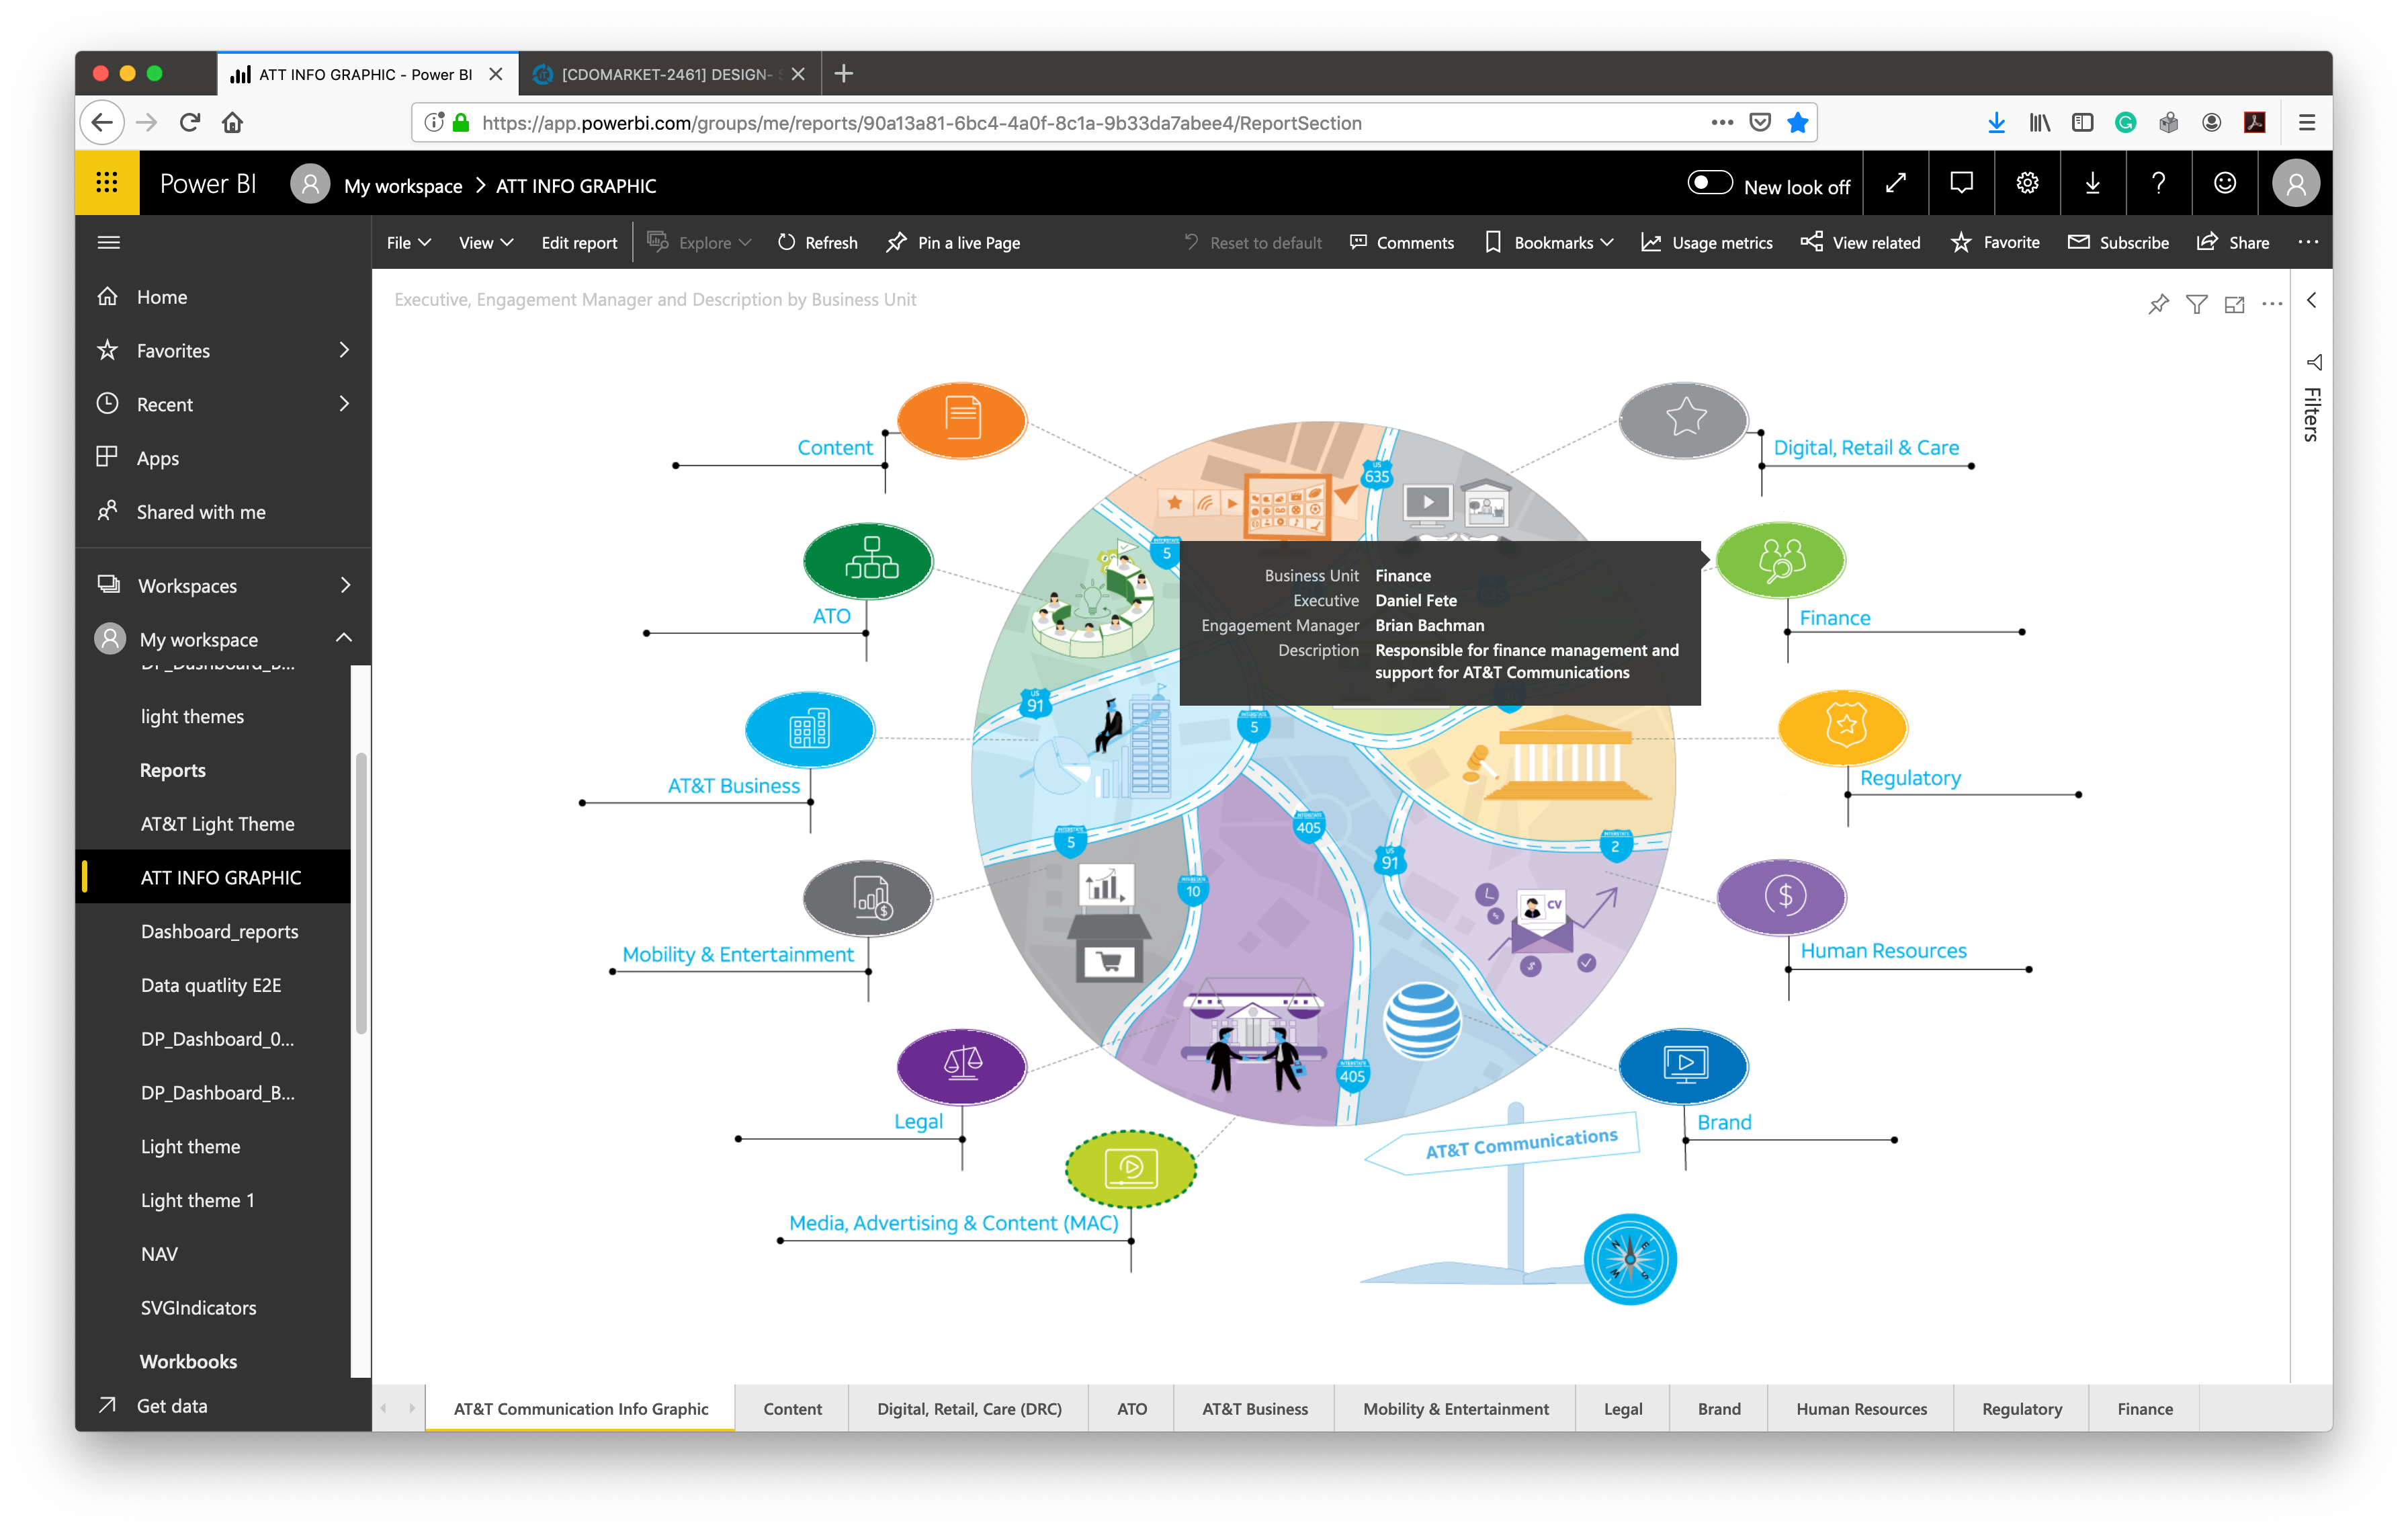Open the visual's filter icon
This screenshot has height=1531, width=2408.
pos(2196,304)
